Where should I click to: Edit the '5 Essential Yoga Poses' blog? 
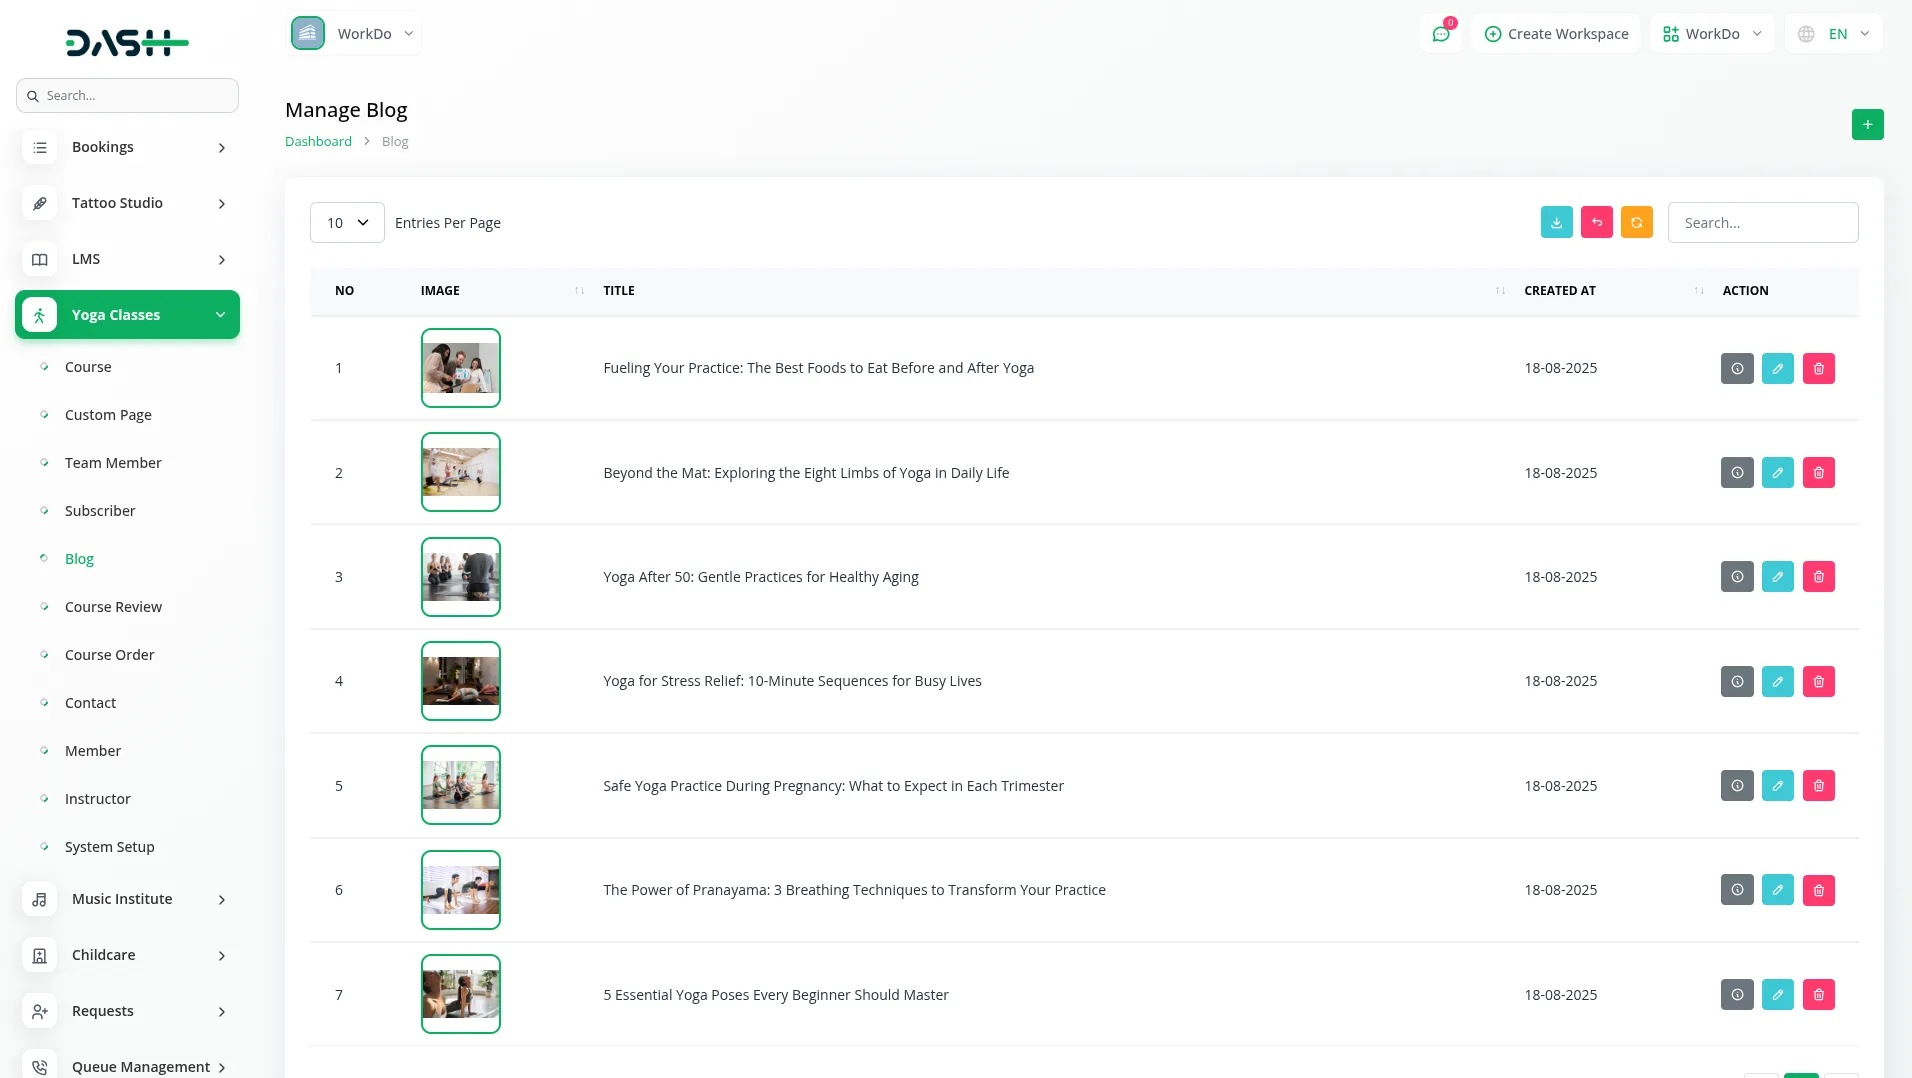coord(1777,995)
